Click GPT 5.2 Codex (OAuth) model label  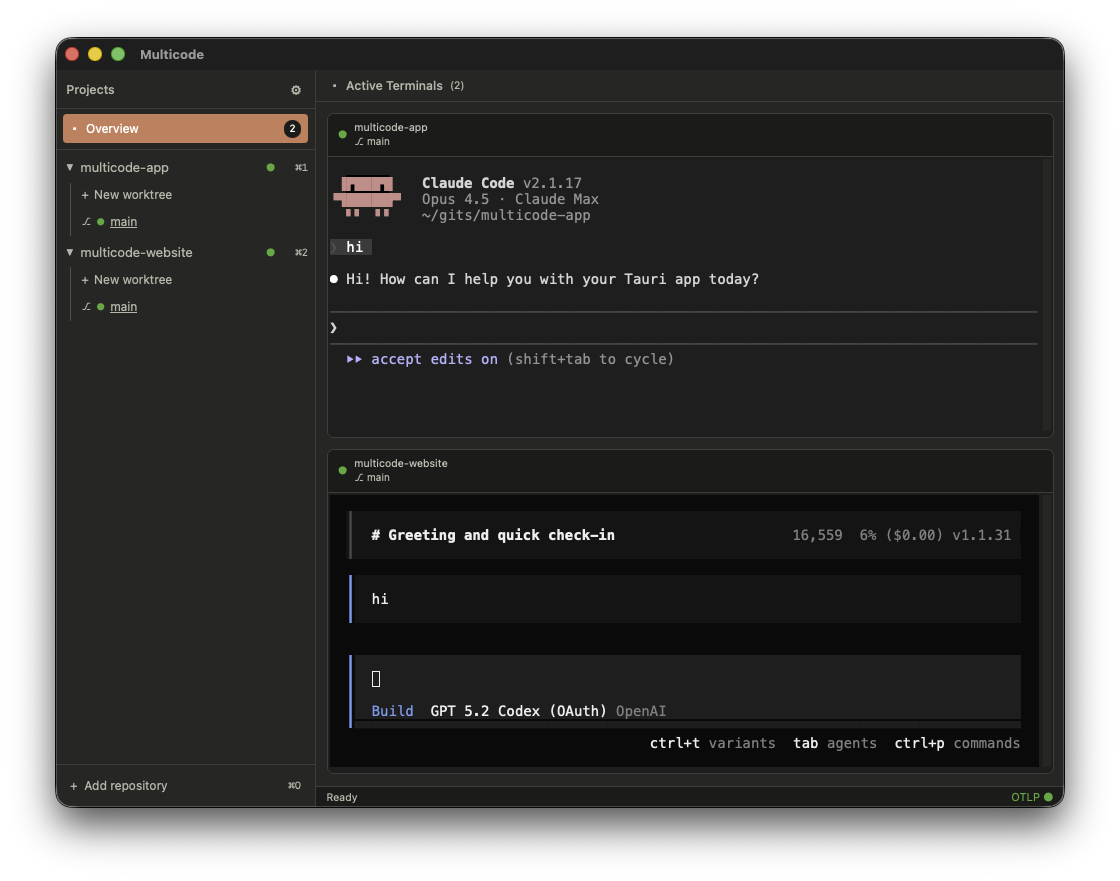coord(518,711)
